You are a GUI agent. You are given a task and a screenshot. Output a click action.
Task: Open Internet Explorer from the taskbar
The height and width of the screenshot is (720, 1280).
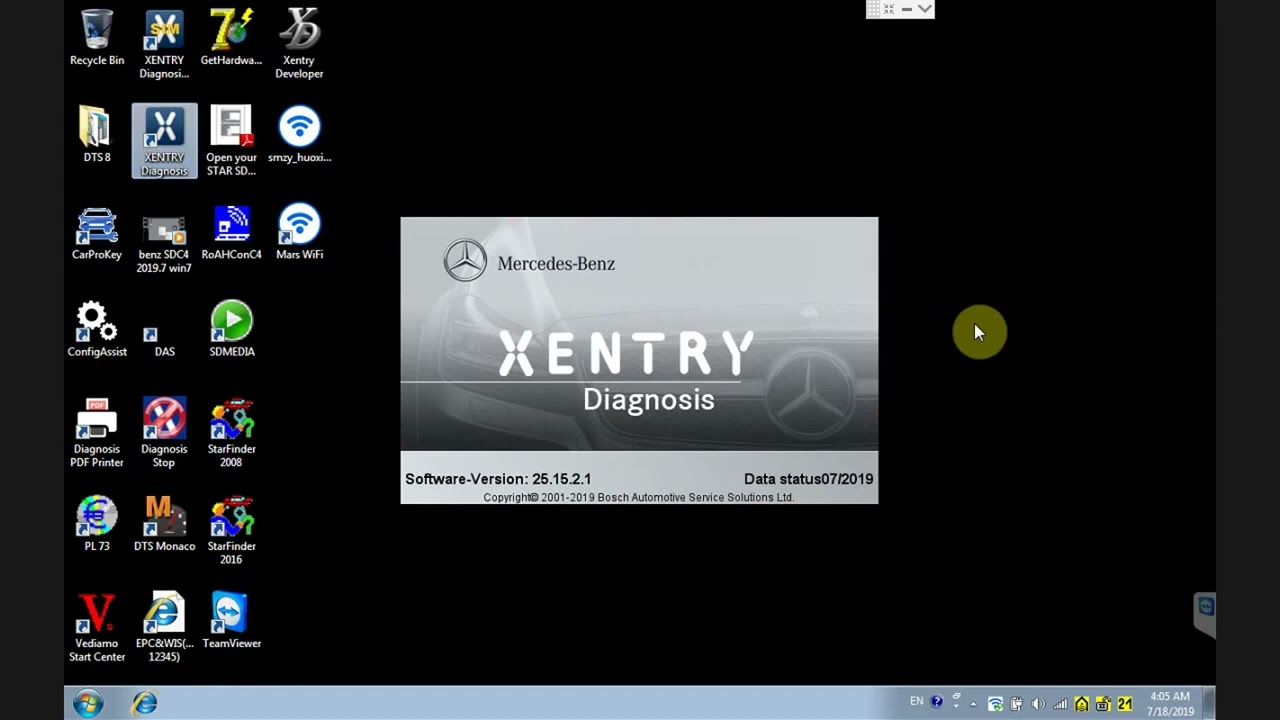145,703
